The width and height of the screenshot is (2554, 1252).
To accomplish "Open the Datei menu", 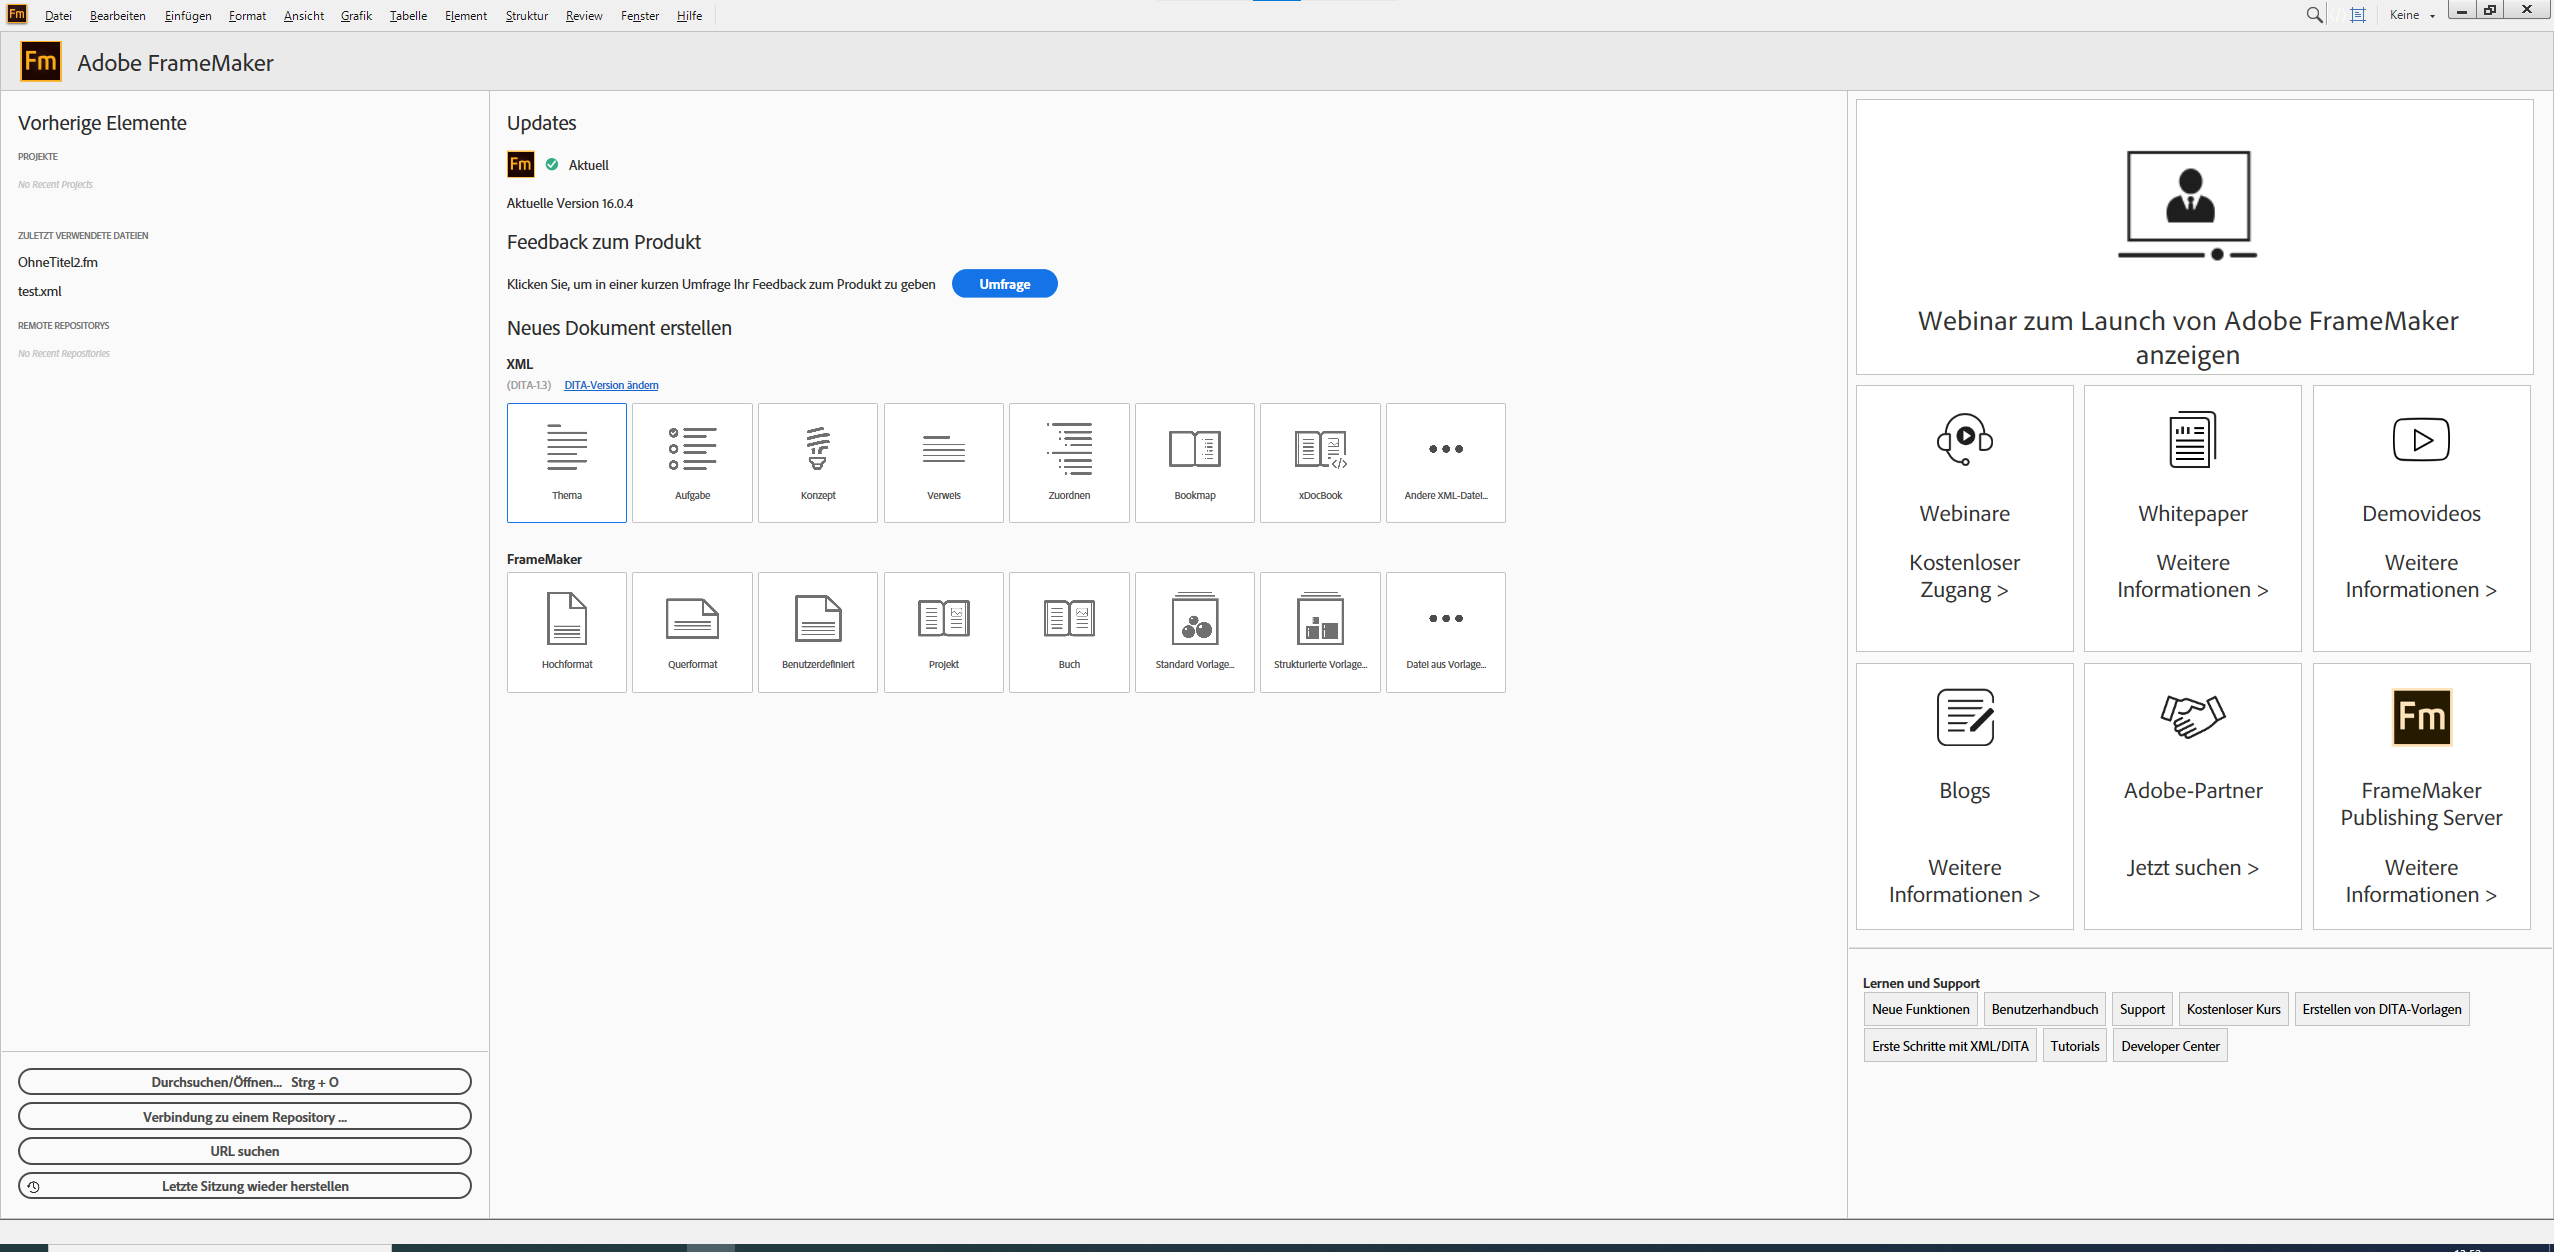I will coord(58,15).
